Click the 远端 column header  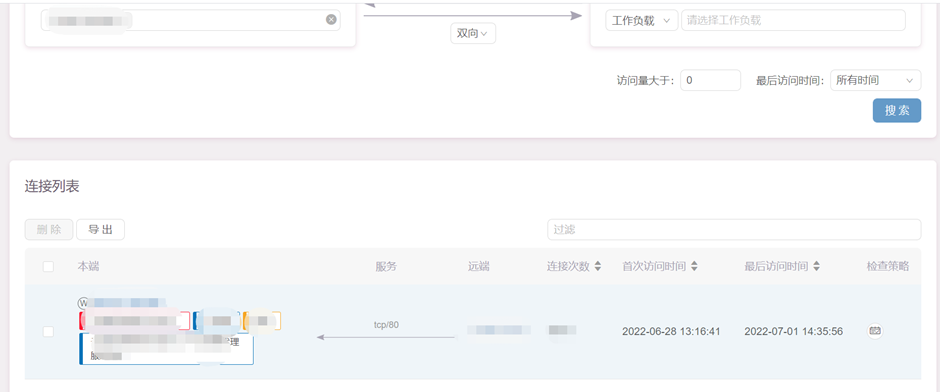(478, 267)
